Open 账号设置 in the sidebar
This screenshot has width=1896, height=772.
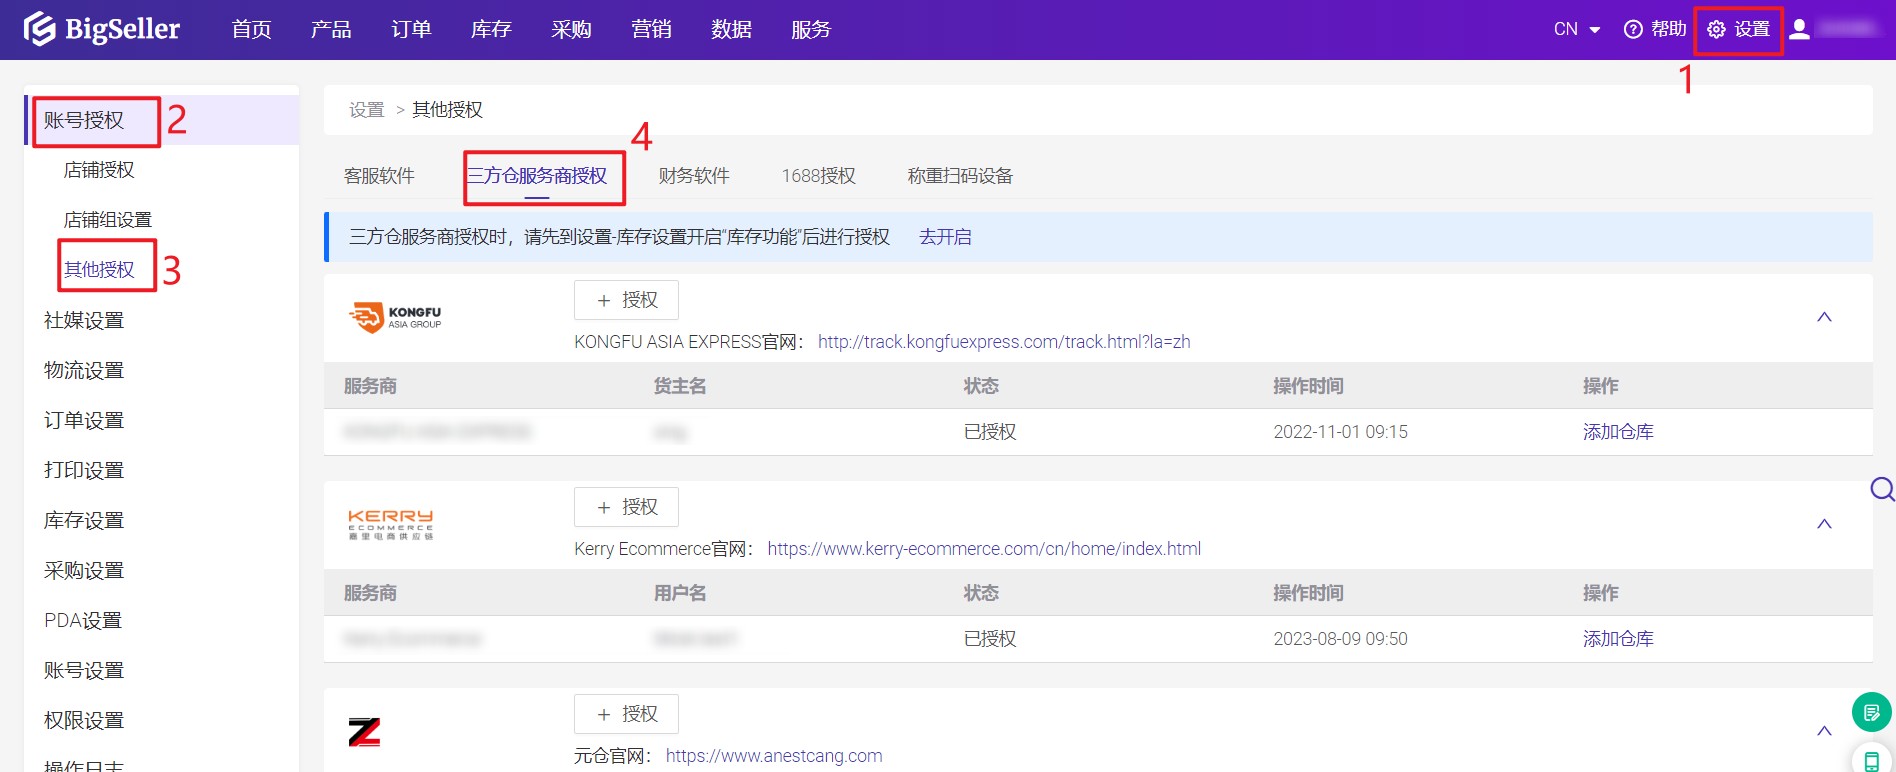[x=84, y=670]
